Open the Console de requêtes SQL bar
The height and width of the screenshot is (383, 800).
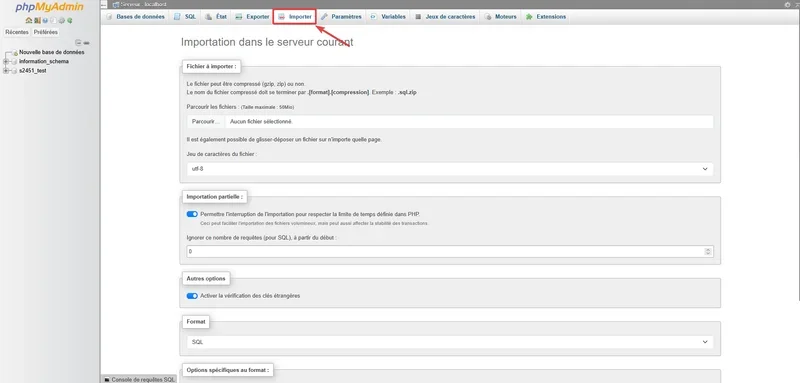coord(139,379)
